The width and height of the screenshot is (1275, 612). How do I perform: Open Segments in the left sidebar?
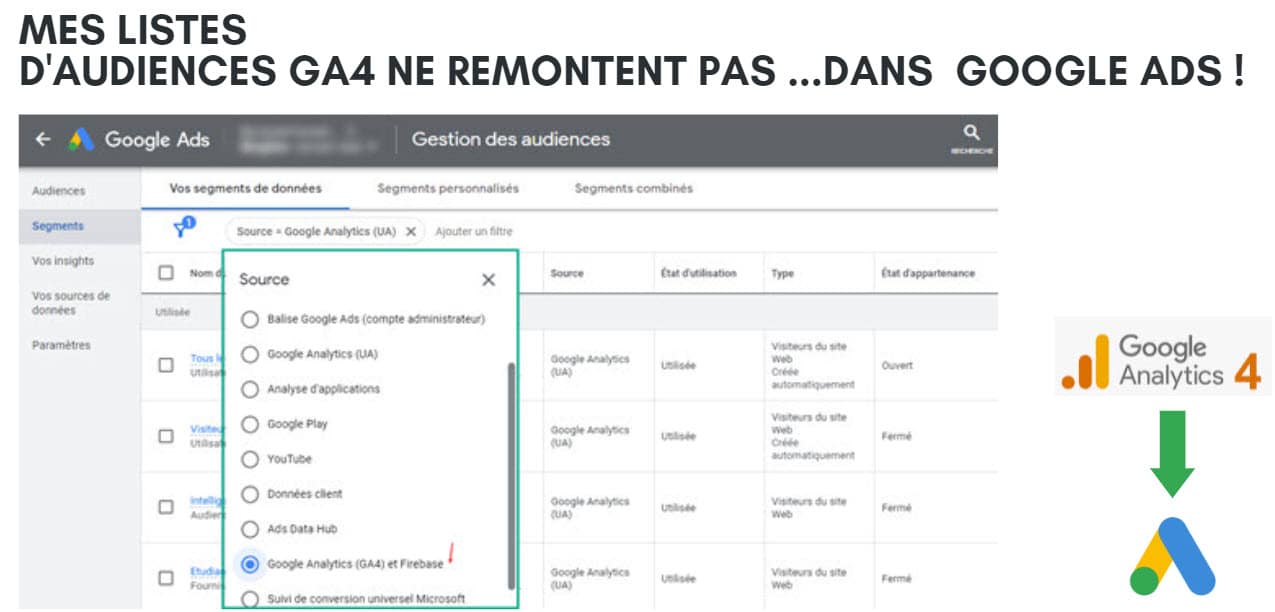(x=59, y=226)
